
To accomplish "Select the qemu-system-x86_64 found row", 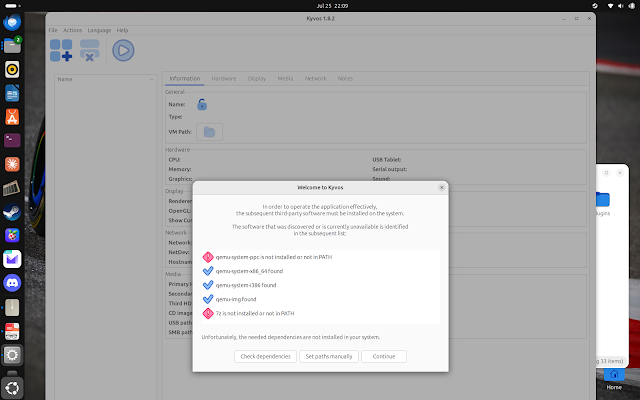I will coord(320,271).
